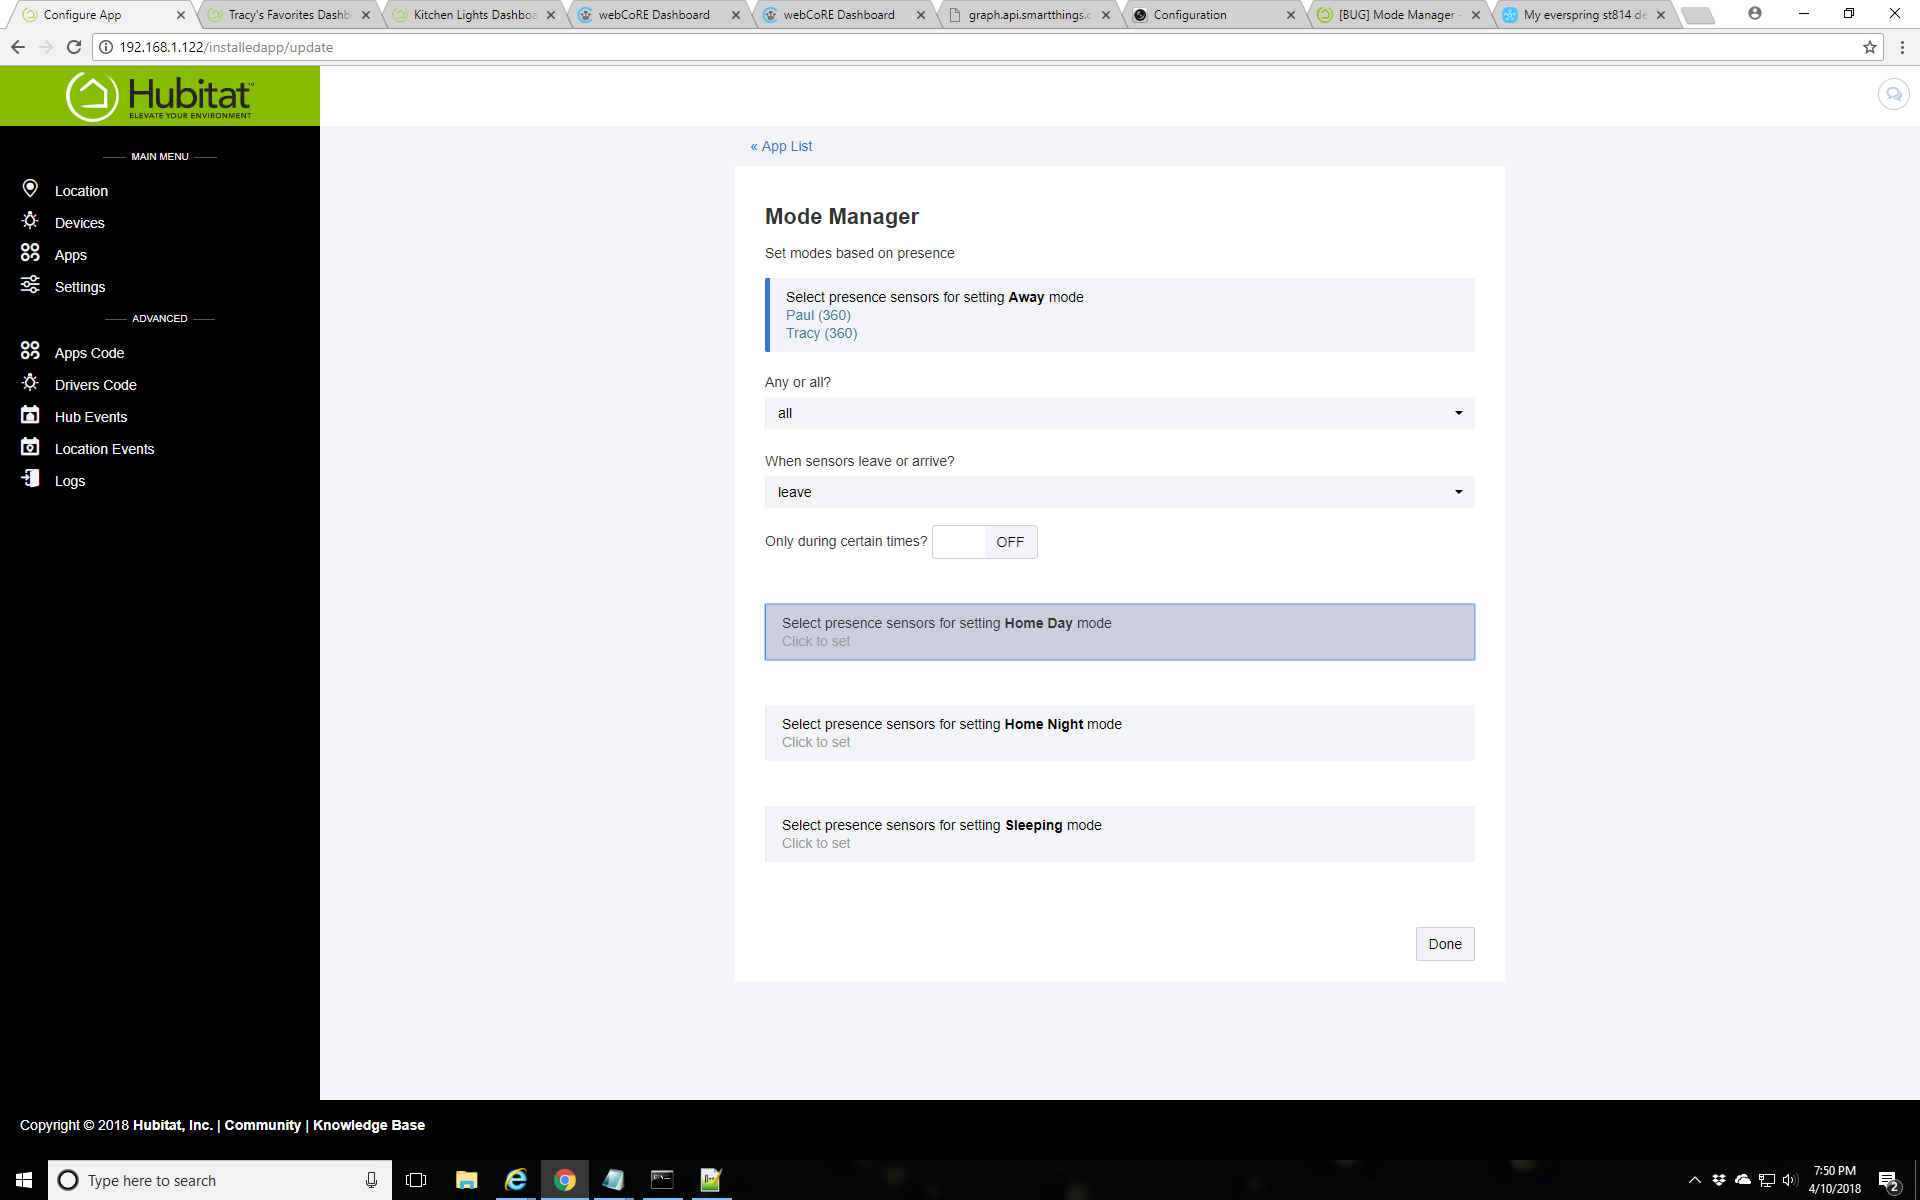Viewport: 1920px width, 1200px height.
Task: Click the Drivers Code icon
Action: point(30,383)
